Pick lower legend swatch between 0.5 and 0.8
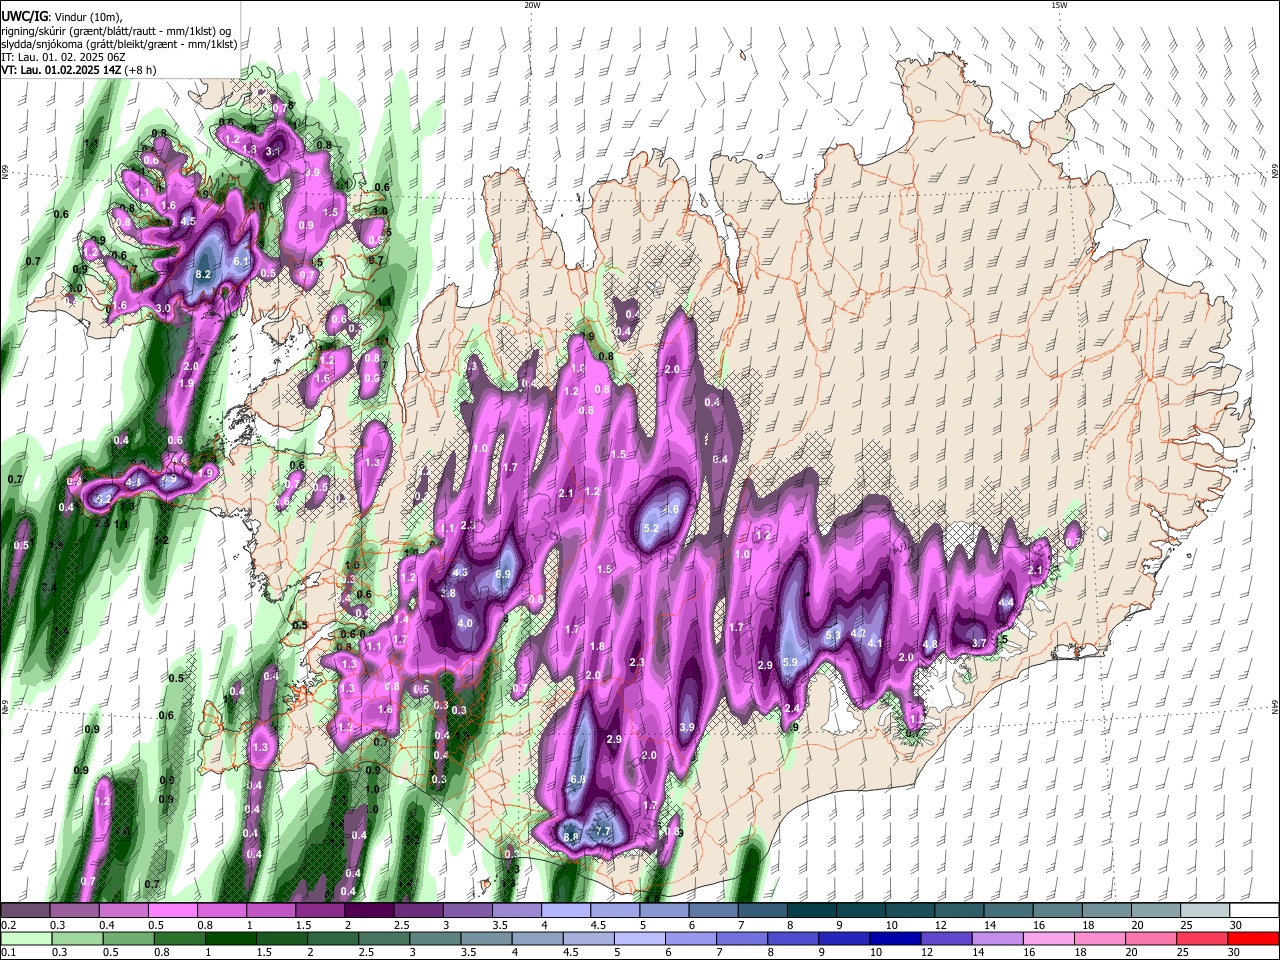Viewport: 1280px width, 960px height. 131,938
